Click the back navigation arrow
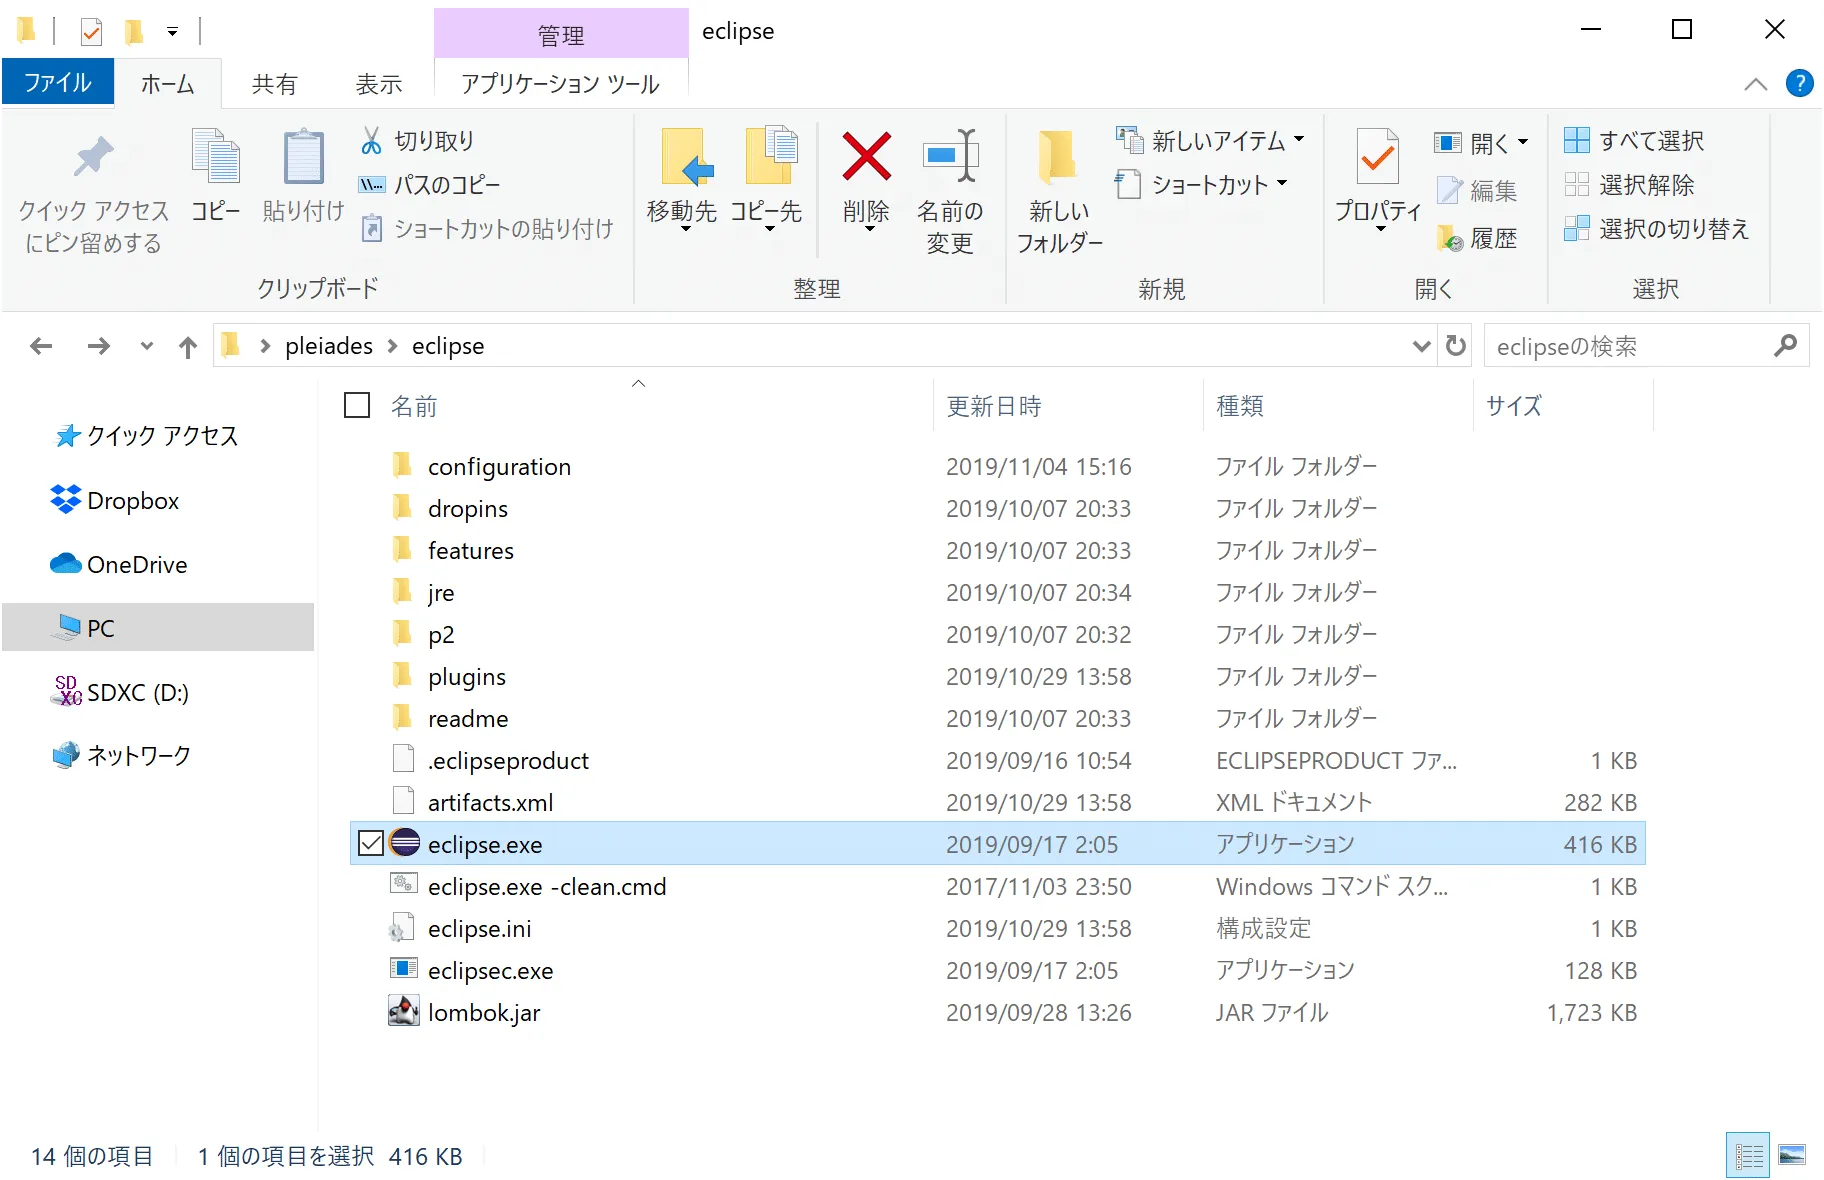 pos(41,346)
